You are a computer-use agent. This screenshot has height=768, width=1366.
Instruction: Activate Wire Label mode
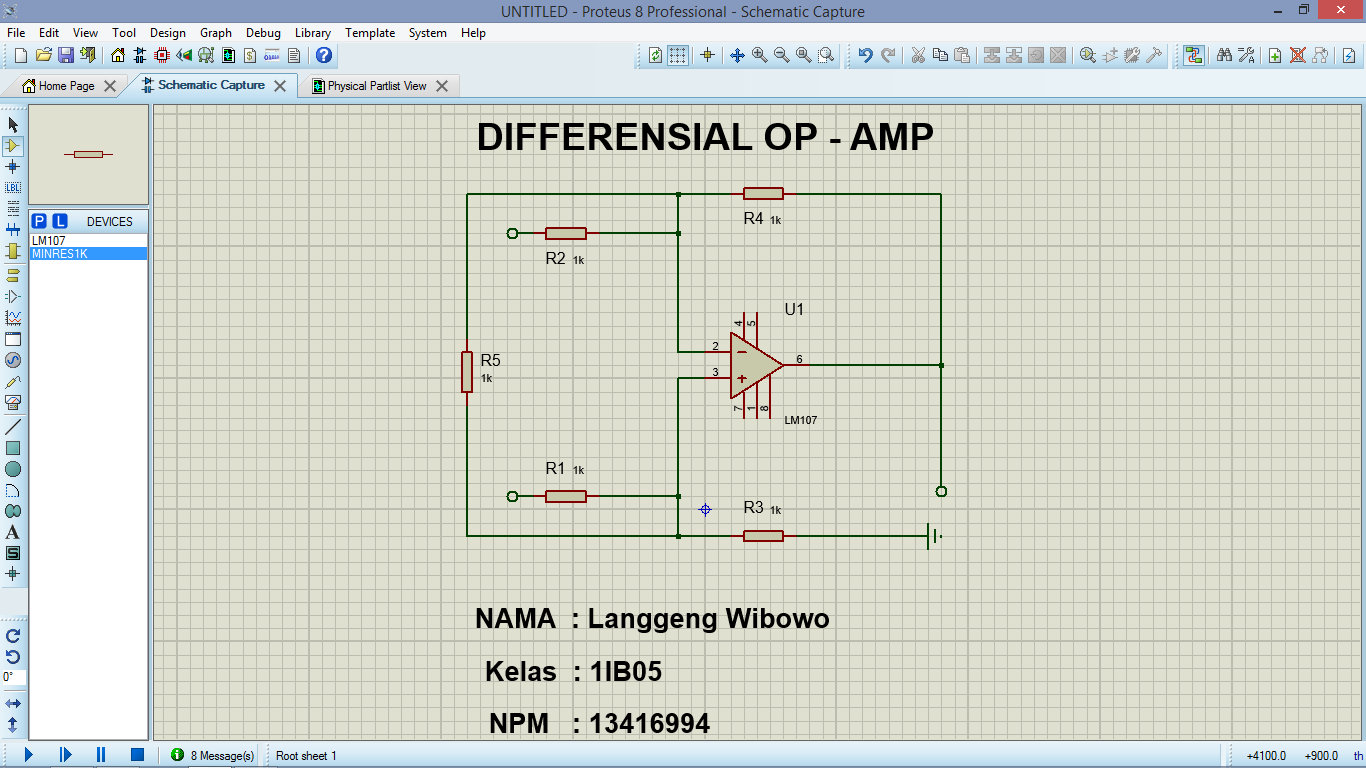click(13, 187)
